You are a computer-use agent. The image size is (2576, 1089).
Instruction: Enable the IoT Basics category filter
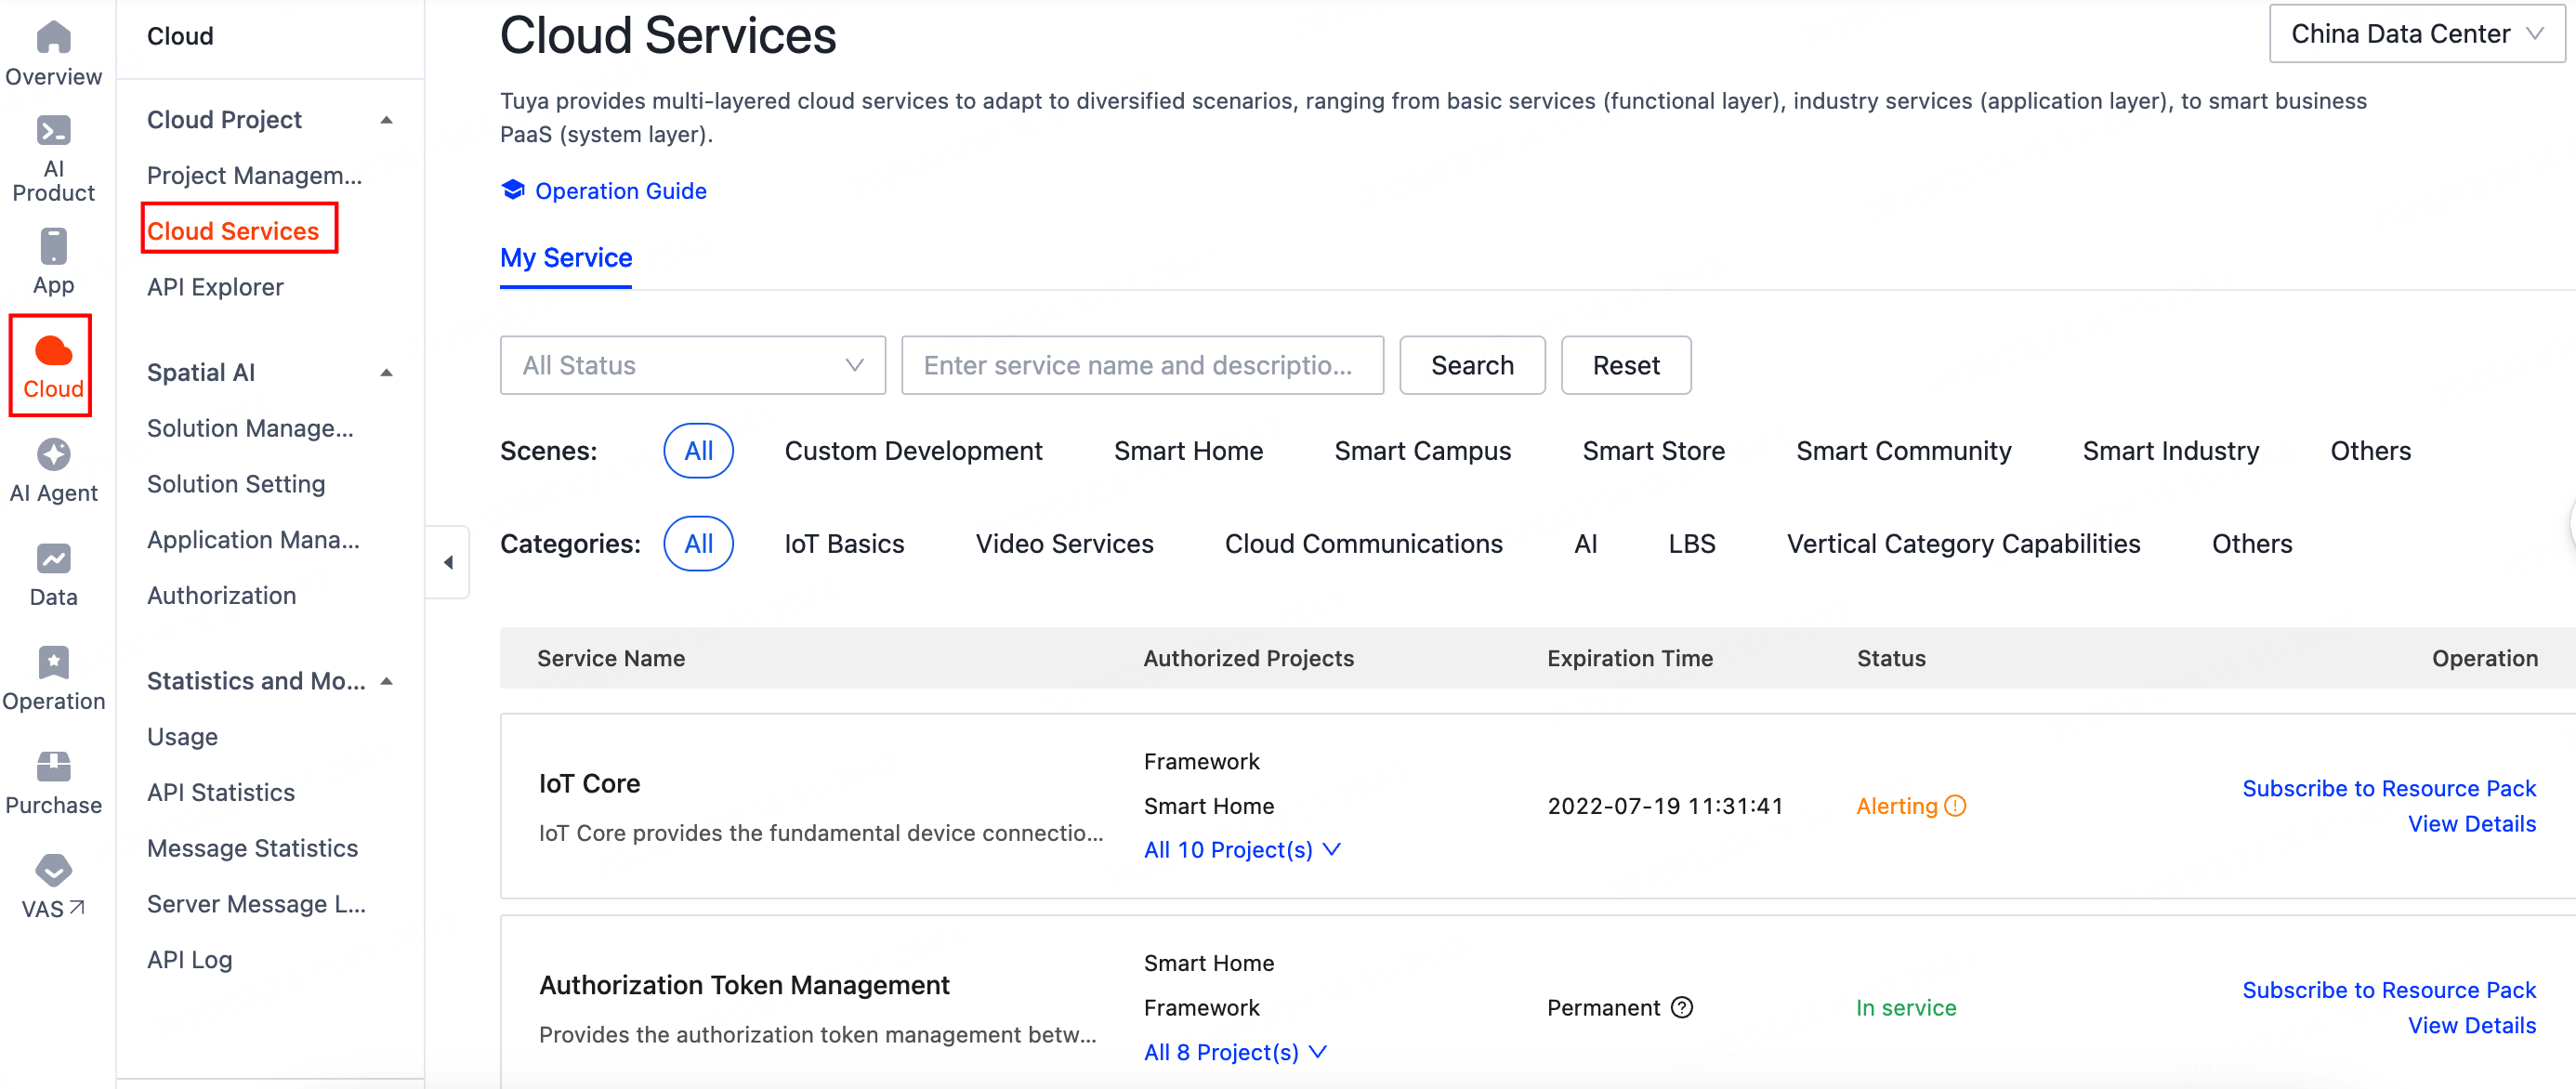coord(844,543)
